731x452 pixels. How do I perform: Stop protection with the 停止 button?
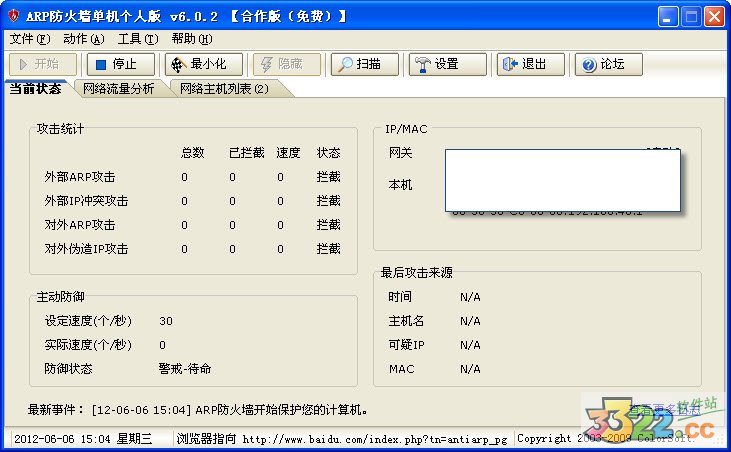coord(120,64)
